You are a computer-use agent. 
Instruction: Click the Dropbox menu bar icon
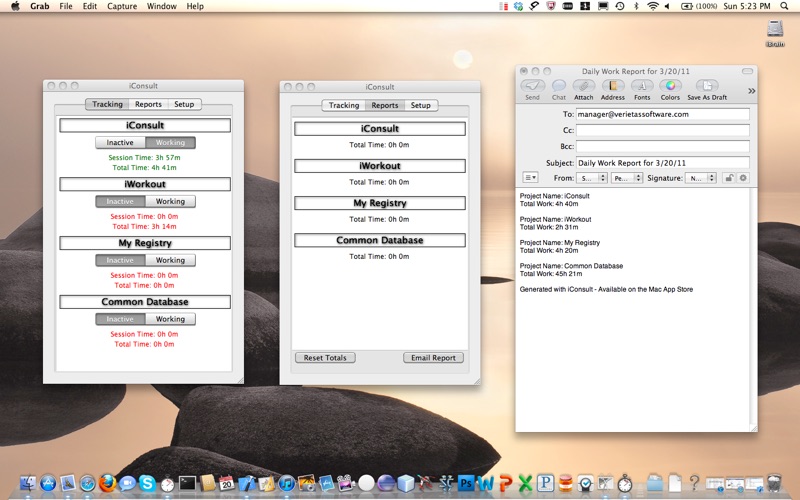[x=518, y=6]
